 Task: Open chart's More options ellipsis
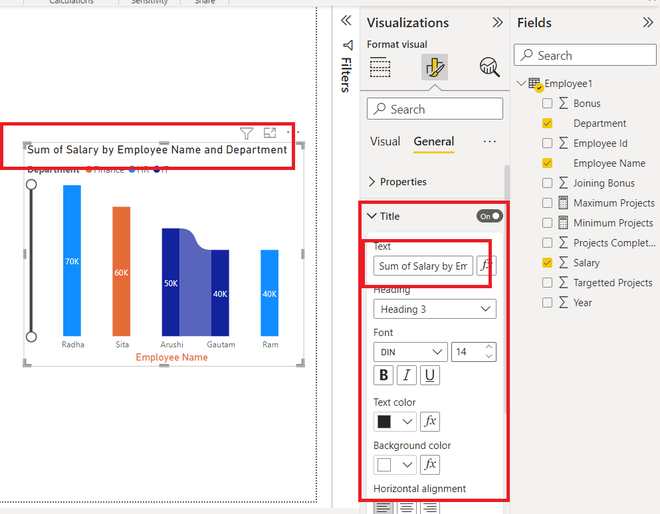click(293, 132)
